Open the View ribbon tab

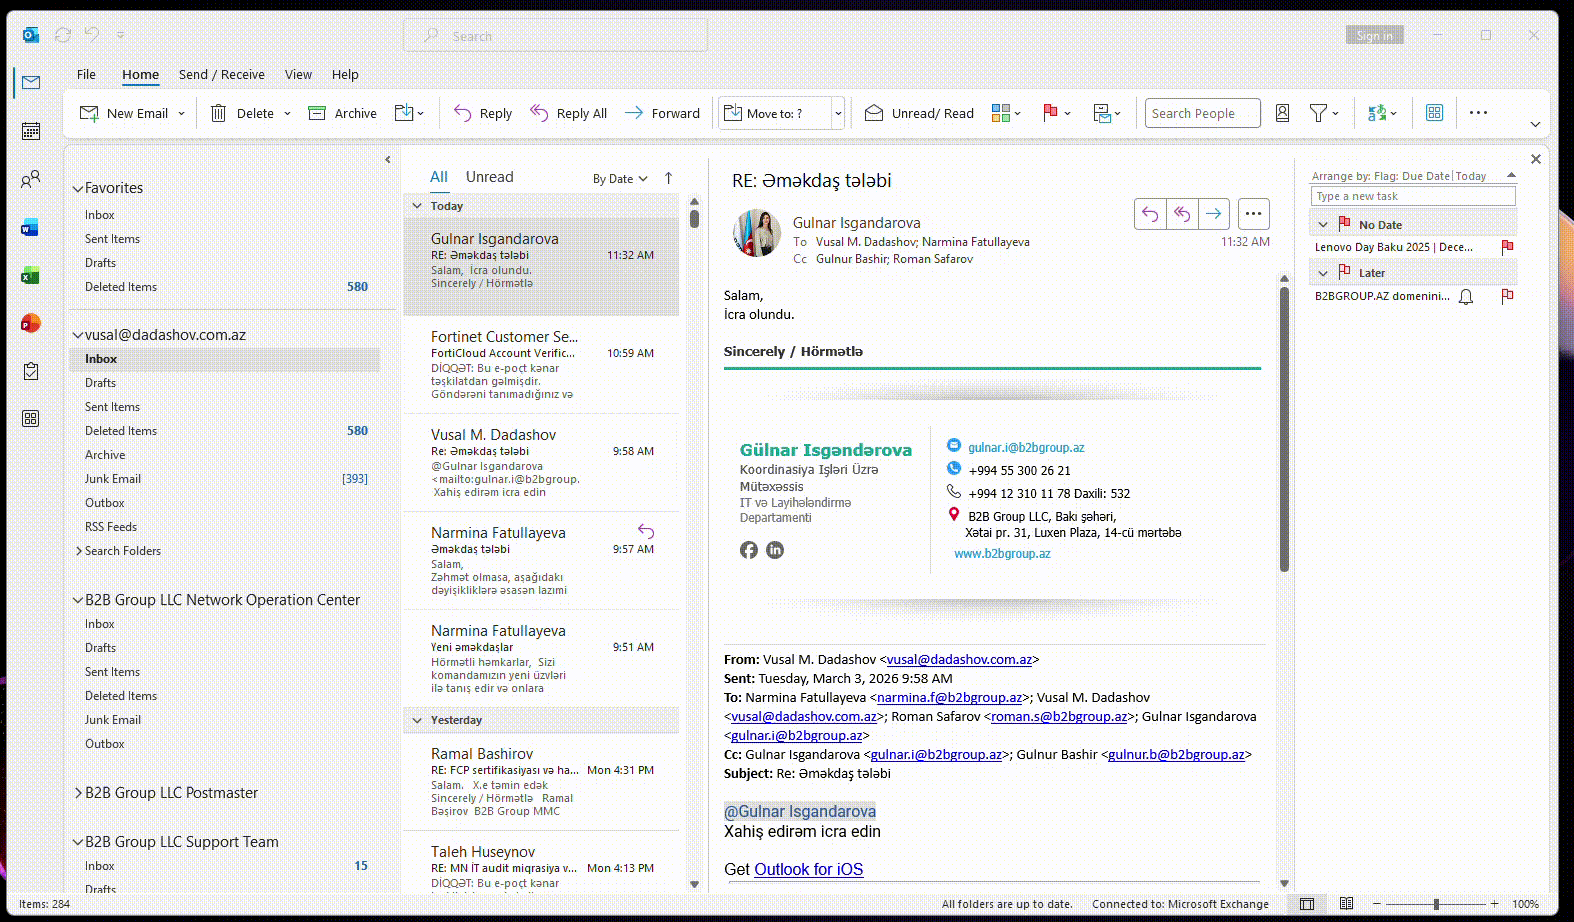tap(298, 74)
